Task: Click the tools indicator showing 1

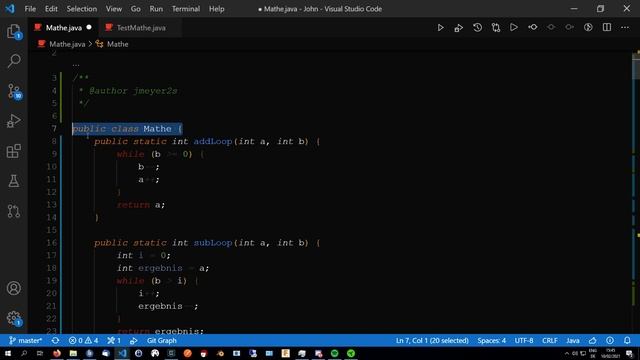Action: (x=114, y=340)
